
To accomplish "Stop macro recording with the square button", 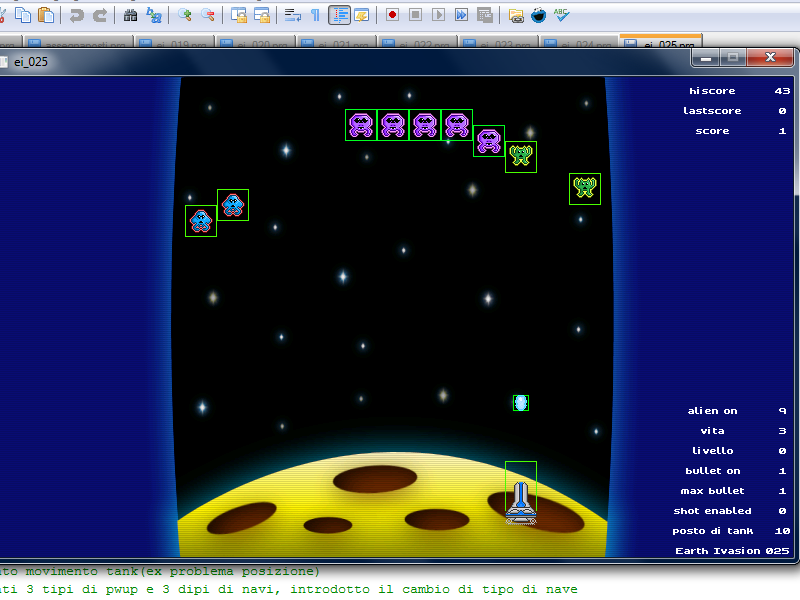I will pyautogui.click(x=415, y=15).
